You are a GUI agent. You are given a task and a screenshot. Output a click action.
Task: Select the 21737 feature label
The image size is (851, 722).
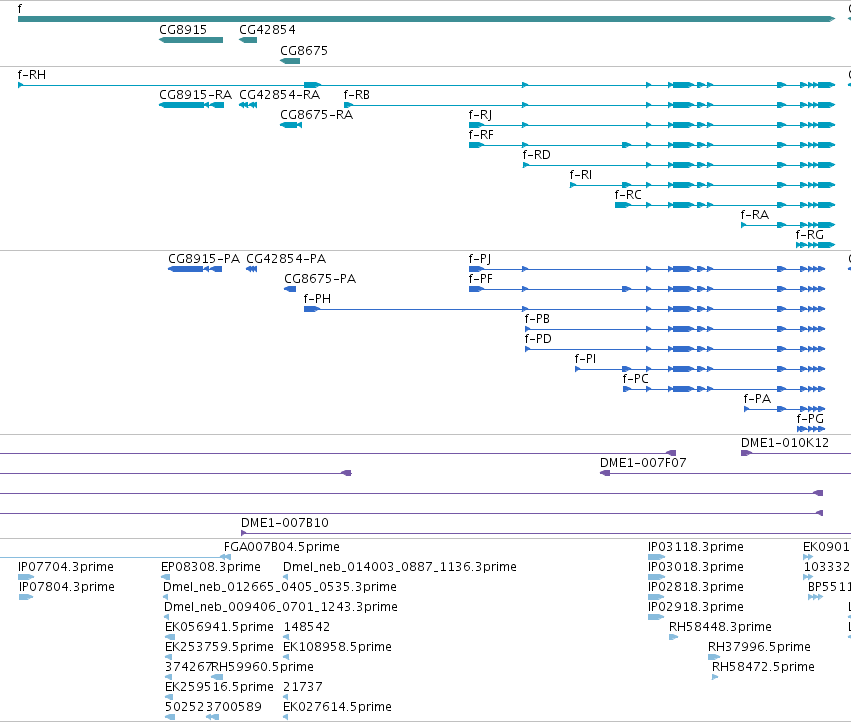[303, 687]
